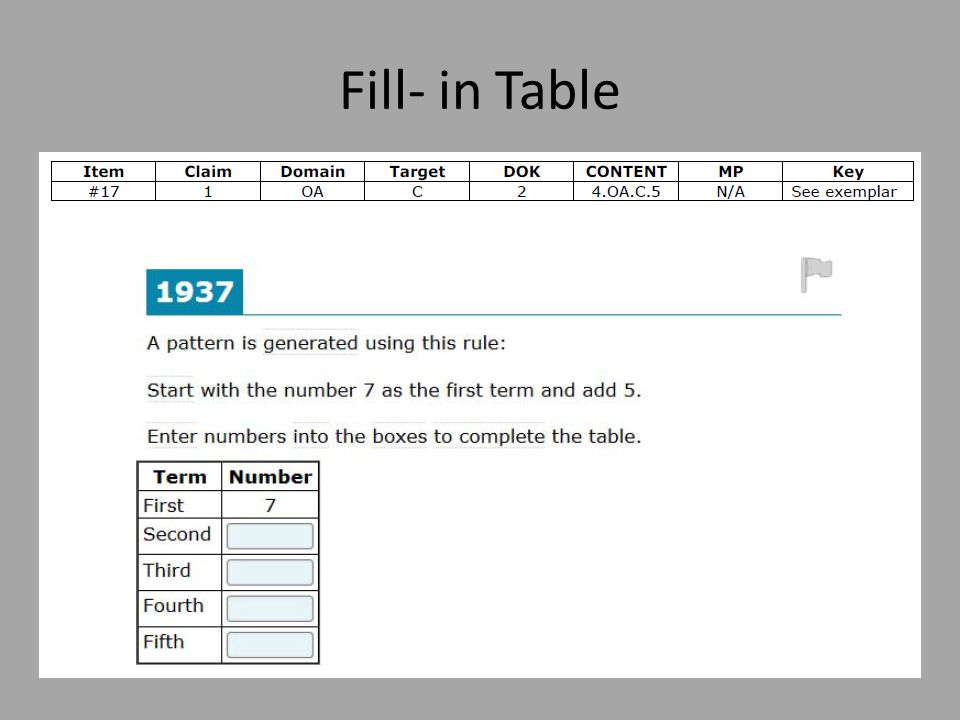Screen dimensions: 960x720
Task: Click the gray flag icon
Action: tap(816, 275)
